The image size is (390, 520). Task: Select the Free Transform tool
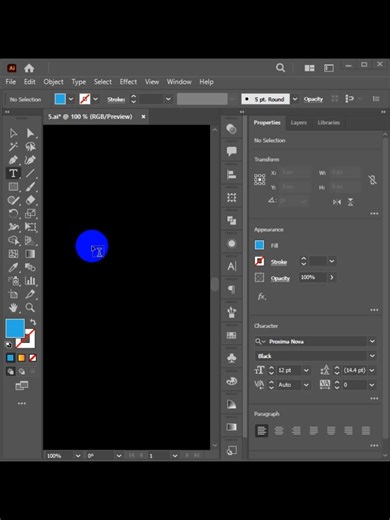[30, 227]
